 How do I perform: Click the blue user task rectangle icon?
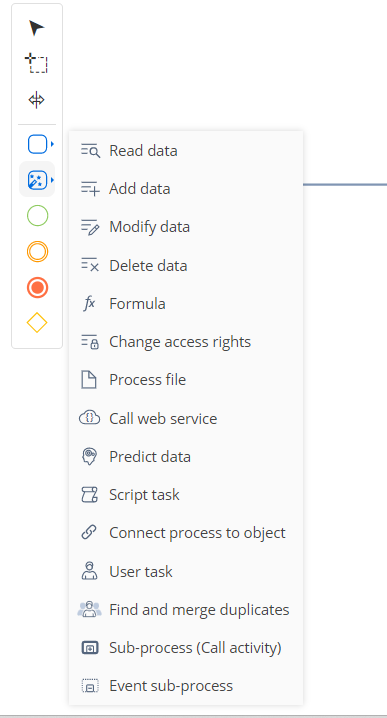click(38, 144)
